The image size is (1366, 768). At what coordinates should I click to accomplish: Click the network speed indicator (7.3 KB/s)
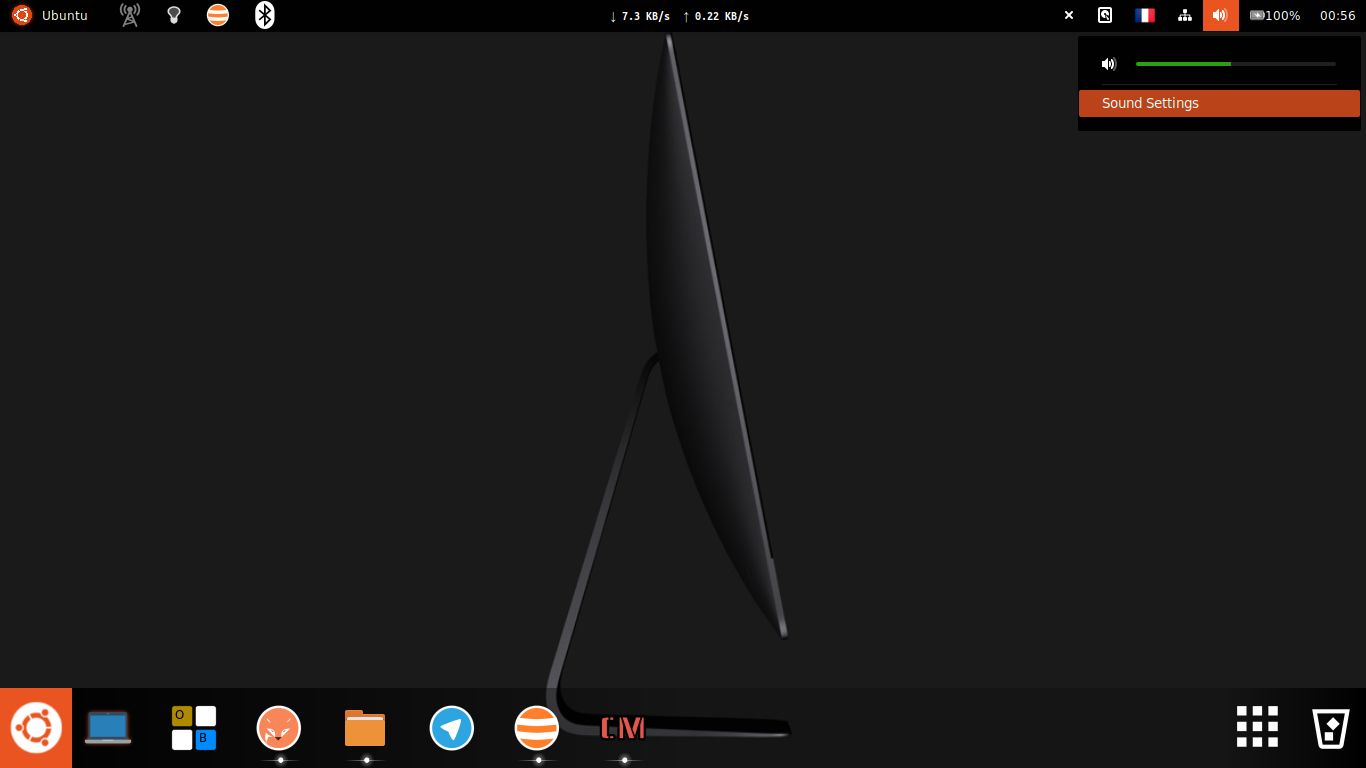[679, 16]
